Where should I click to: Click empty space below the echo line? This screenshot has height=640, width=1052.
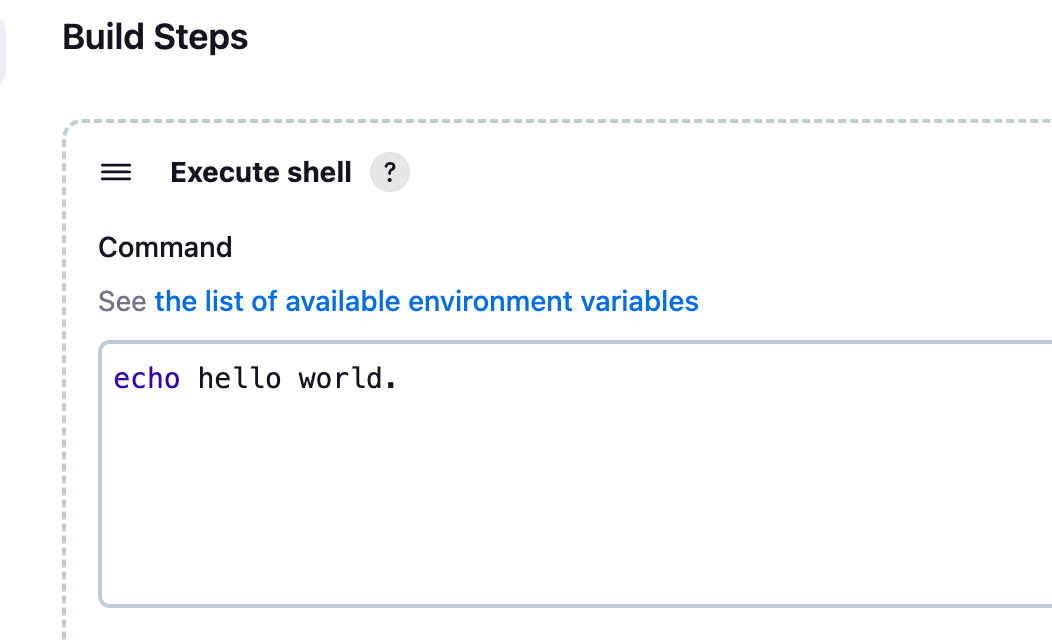[500, 500]
